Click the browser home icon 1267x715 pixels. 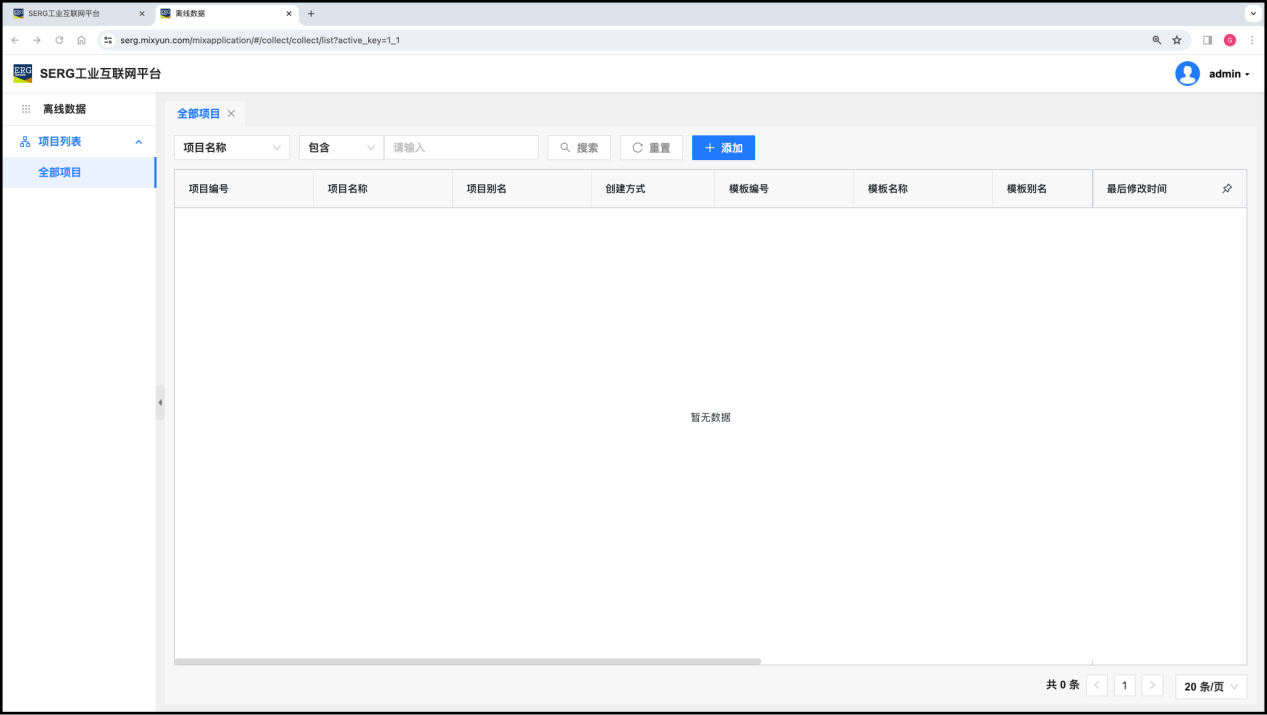click(81, 40)
